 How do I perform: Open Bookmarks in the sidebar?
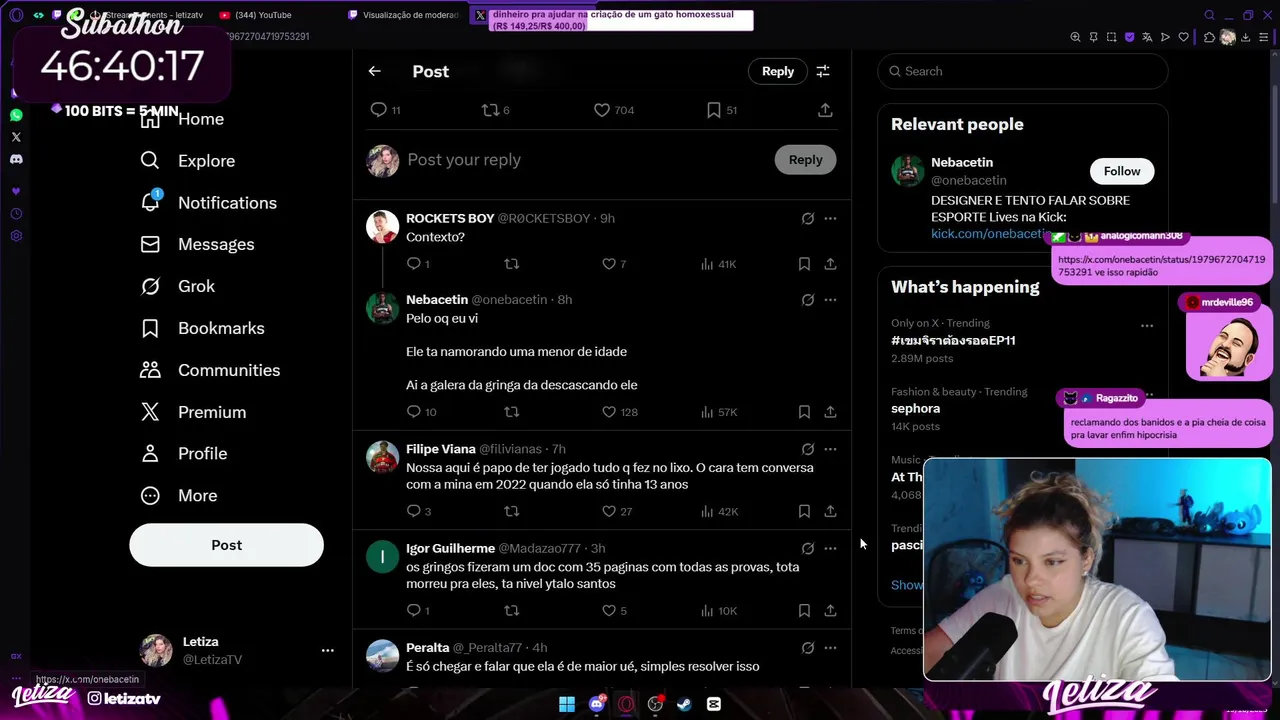[x=203, y=328]
